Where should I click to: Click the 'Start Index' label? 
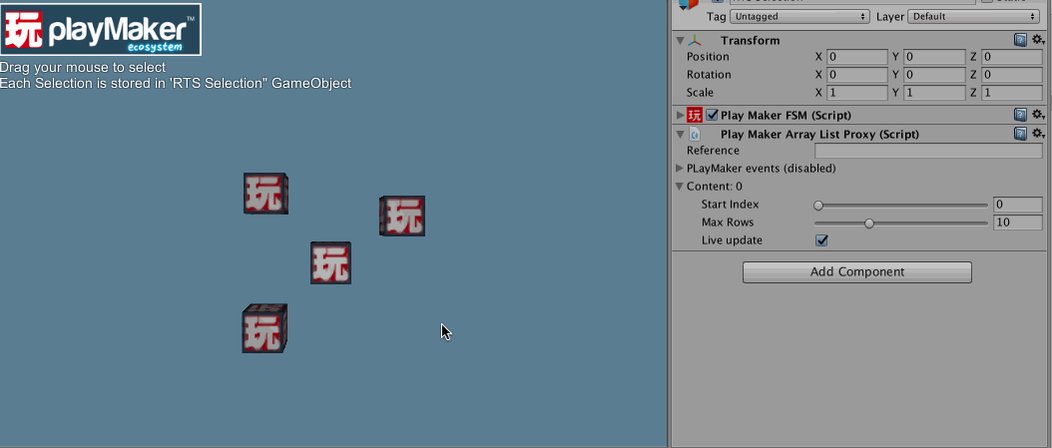[x=730, y=205]
